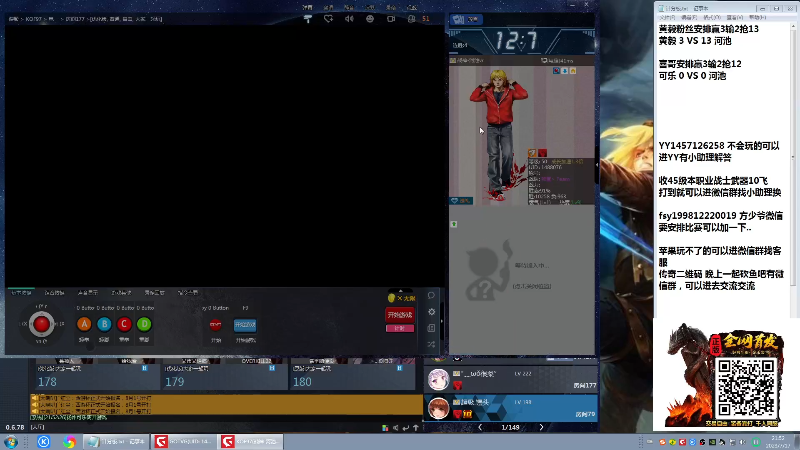
Task: Click the green D button
Action: pos(144,324)
